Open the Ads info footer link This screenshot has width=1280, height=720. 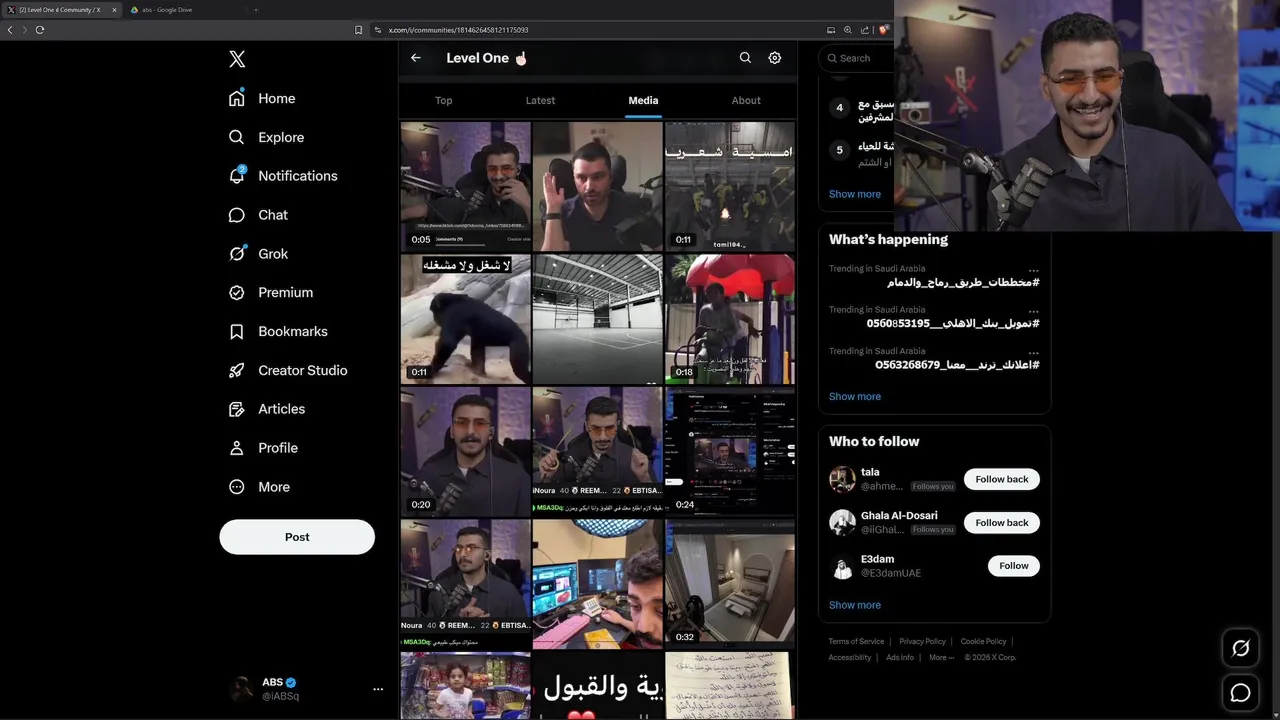(x=900, y=658)
